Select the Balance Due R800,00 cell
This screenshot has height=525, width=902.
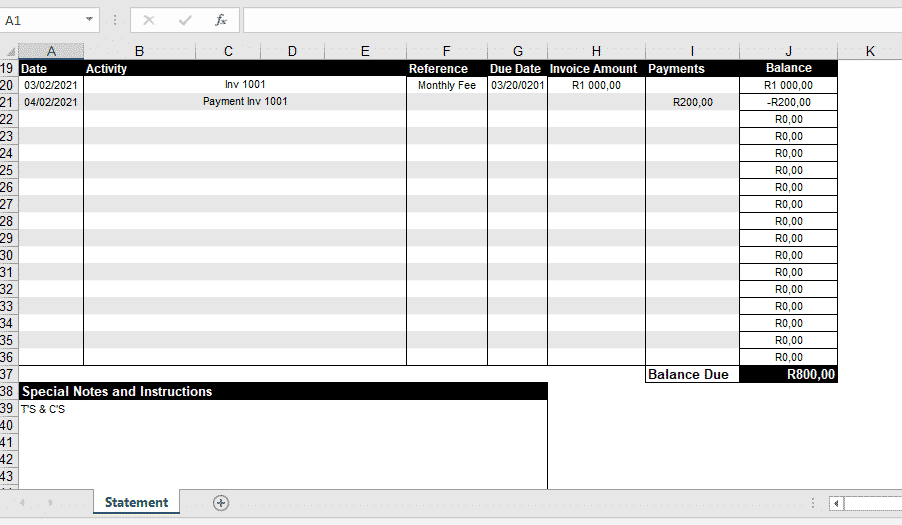tap(788, 375)
